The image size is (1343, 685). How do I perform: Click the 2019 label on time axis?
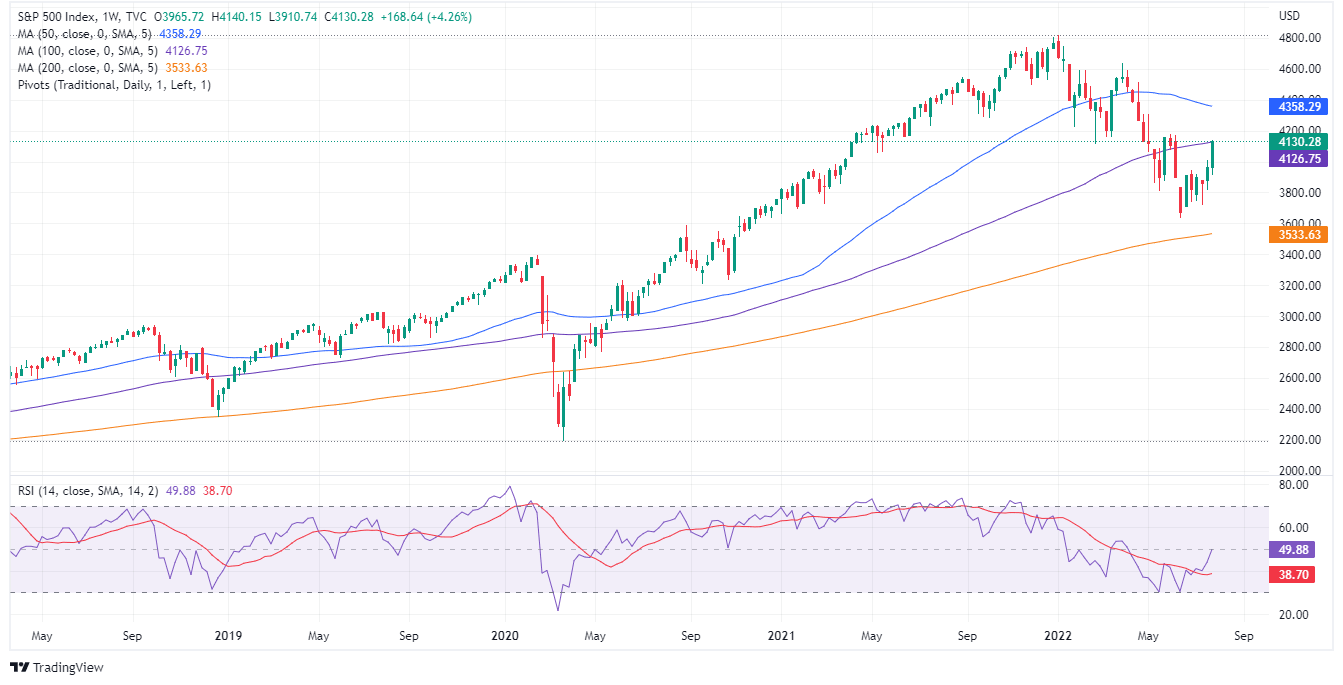228,635
